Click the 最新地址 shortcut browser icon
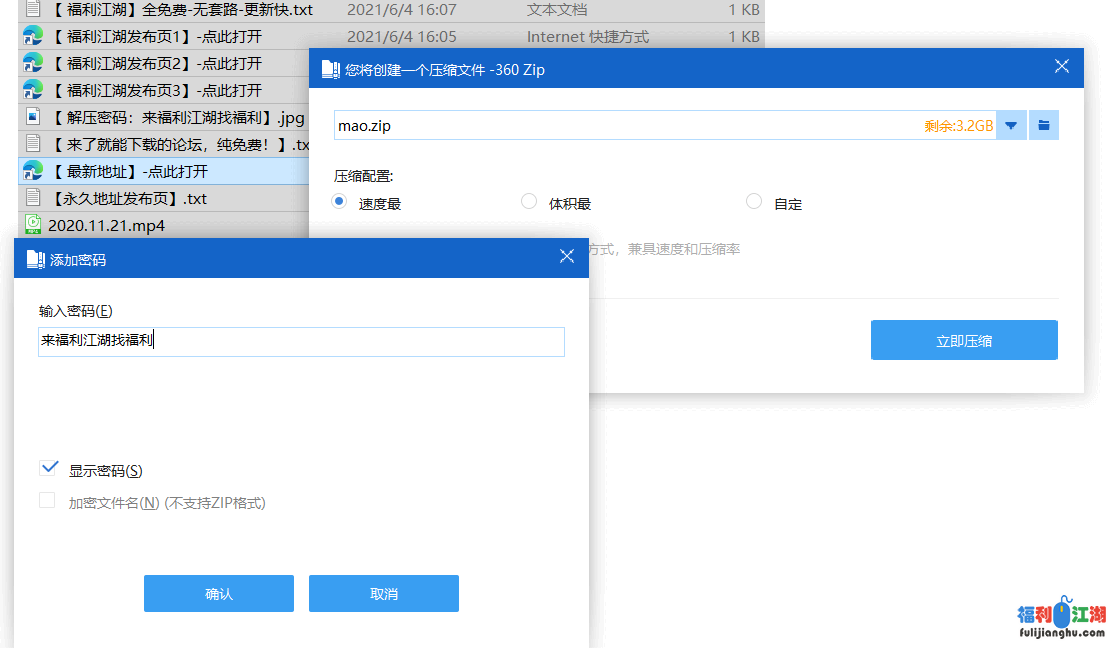Viewport: 1117px width, 648px height. coord(33,171)
